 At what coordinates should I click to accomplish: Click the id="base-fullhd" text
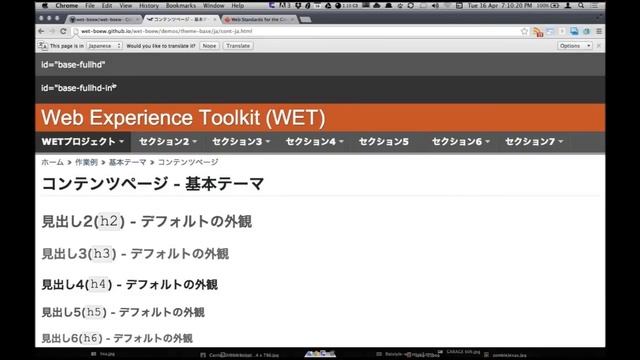[x=73, y=64]
